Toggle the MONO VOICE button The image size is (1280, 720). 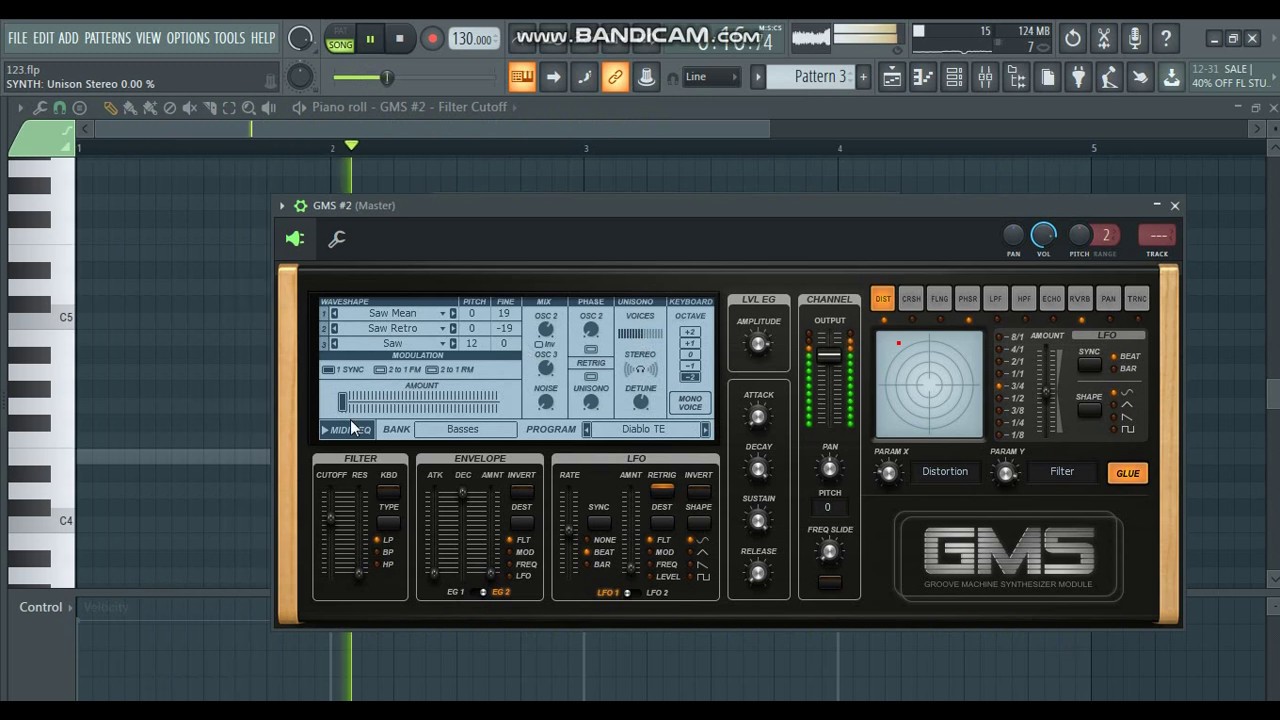pos(690,403)
